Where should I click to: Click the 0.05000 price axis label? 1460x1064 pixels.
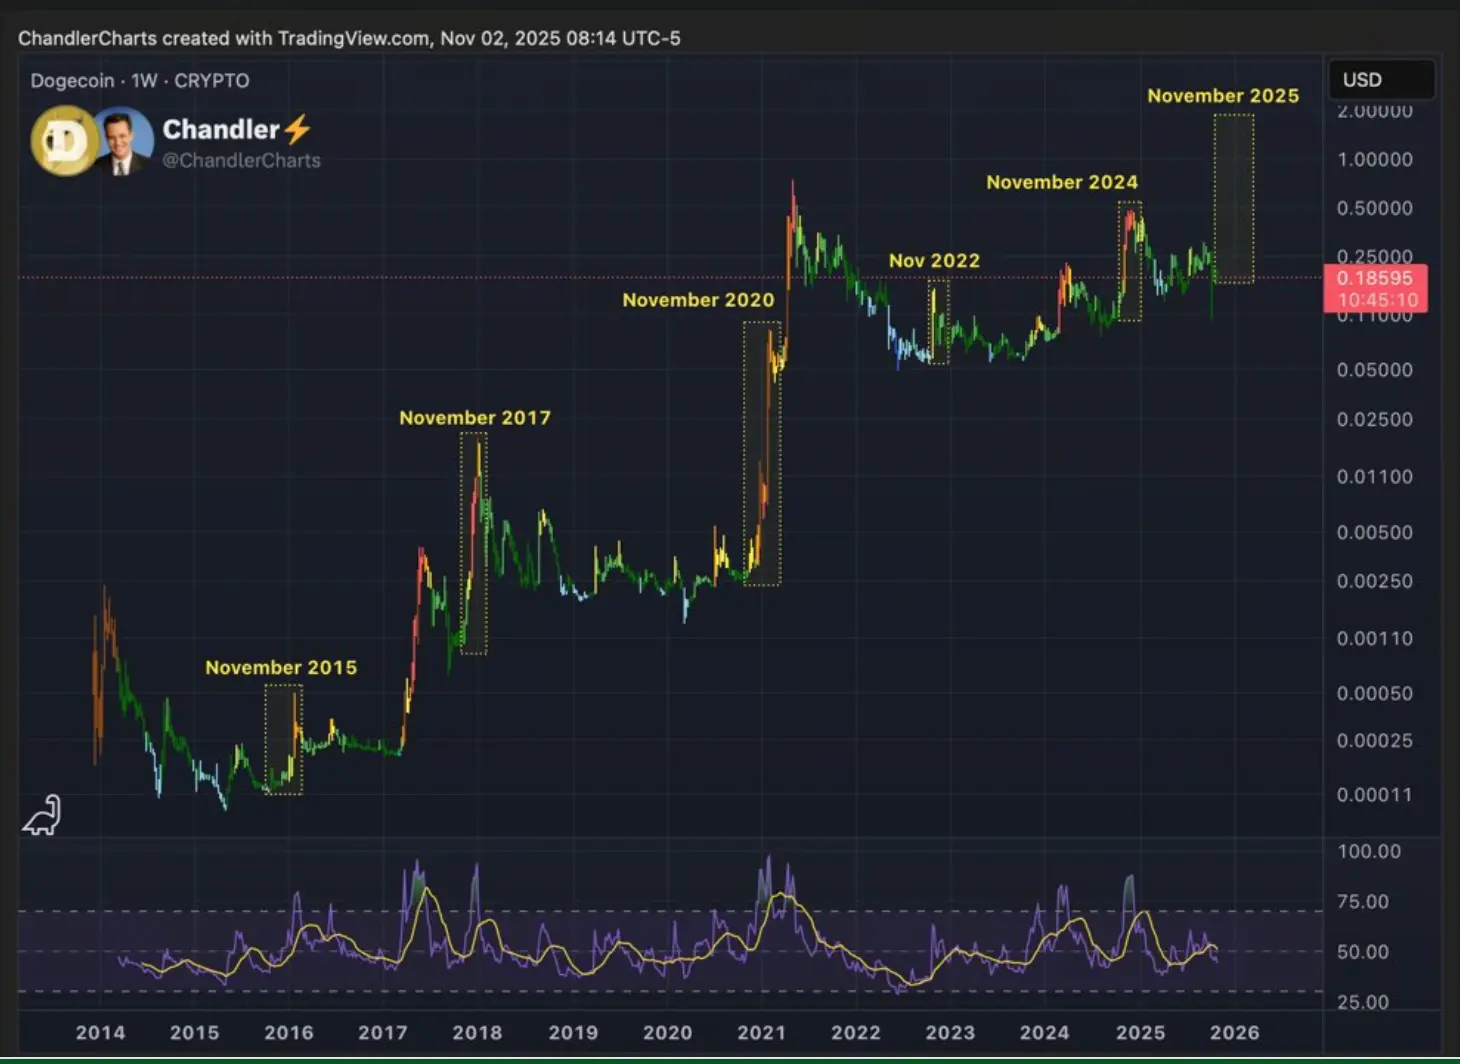[x=1375, y=369]
